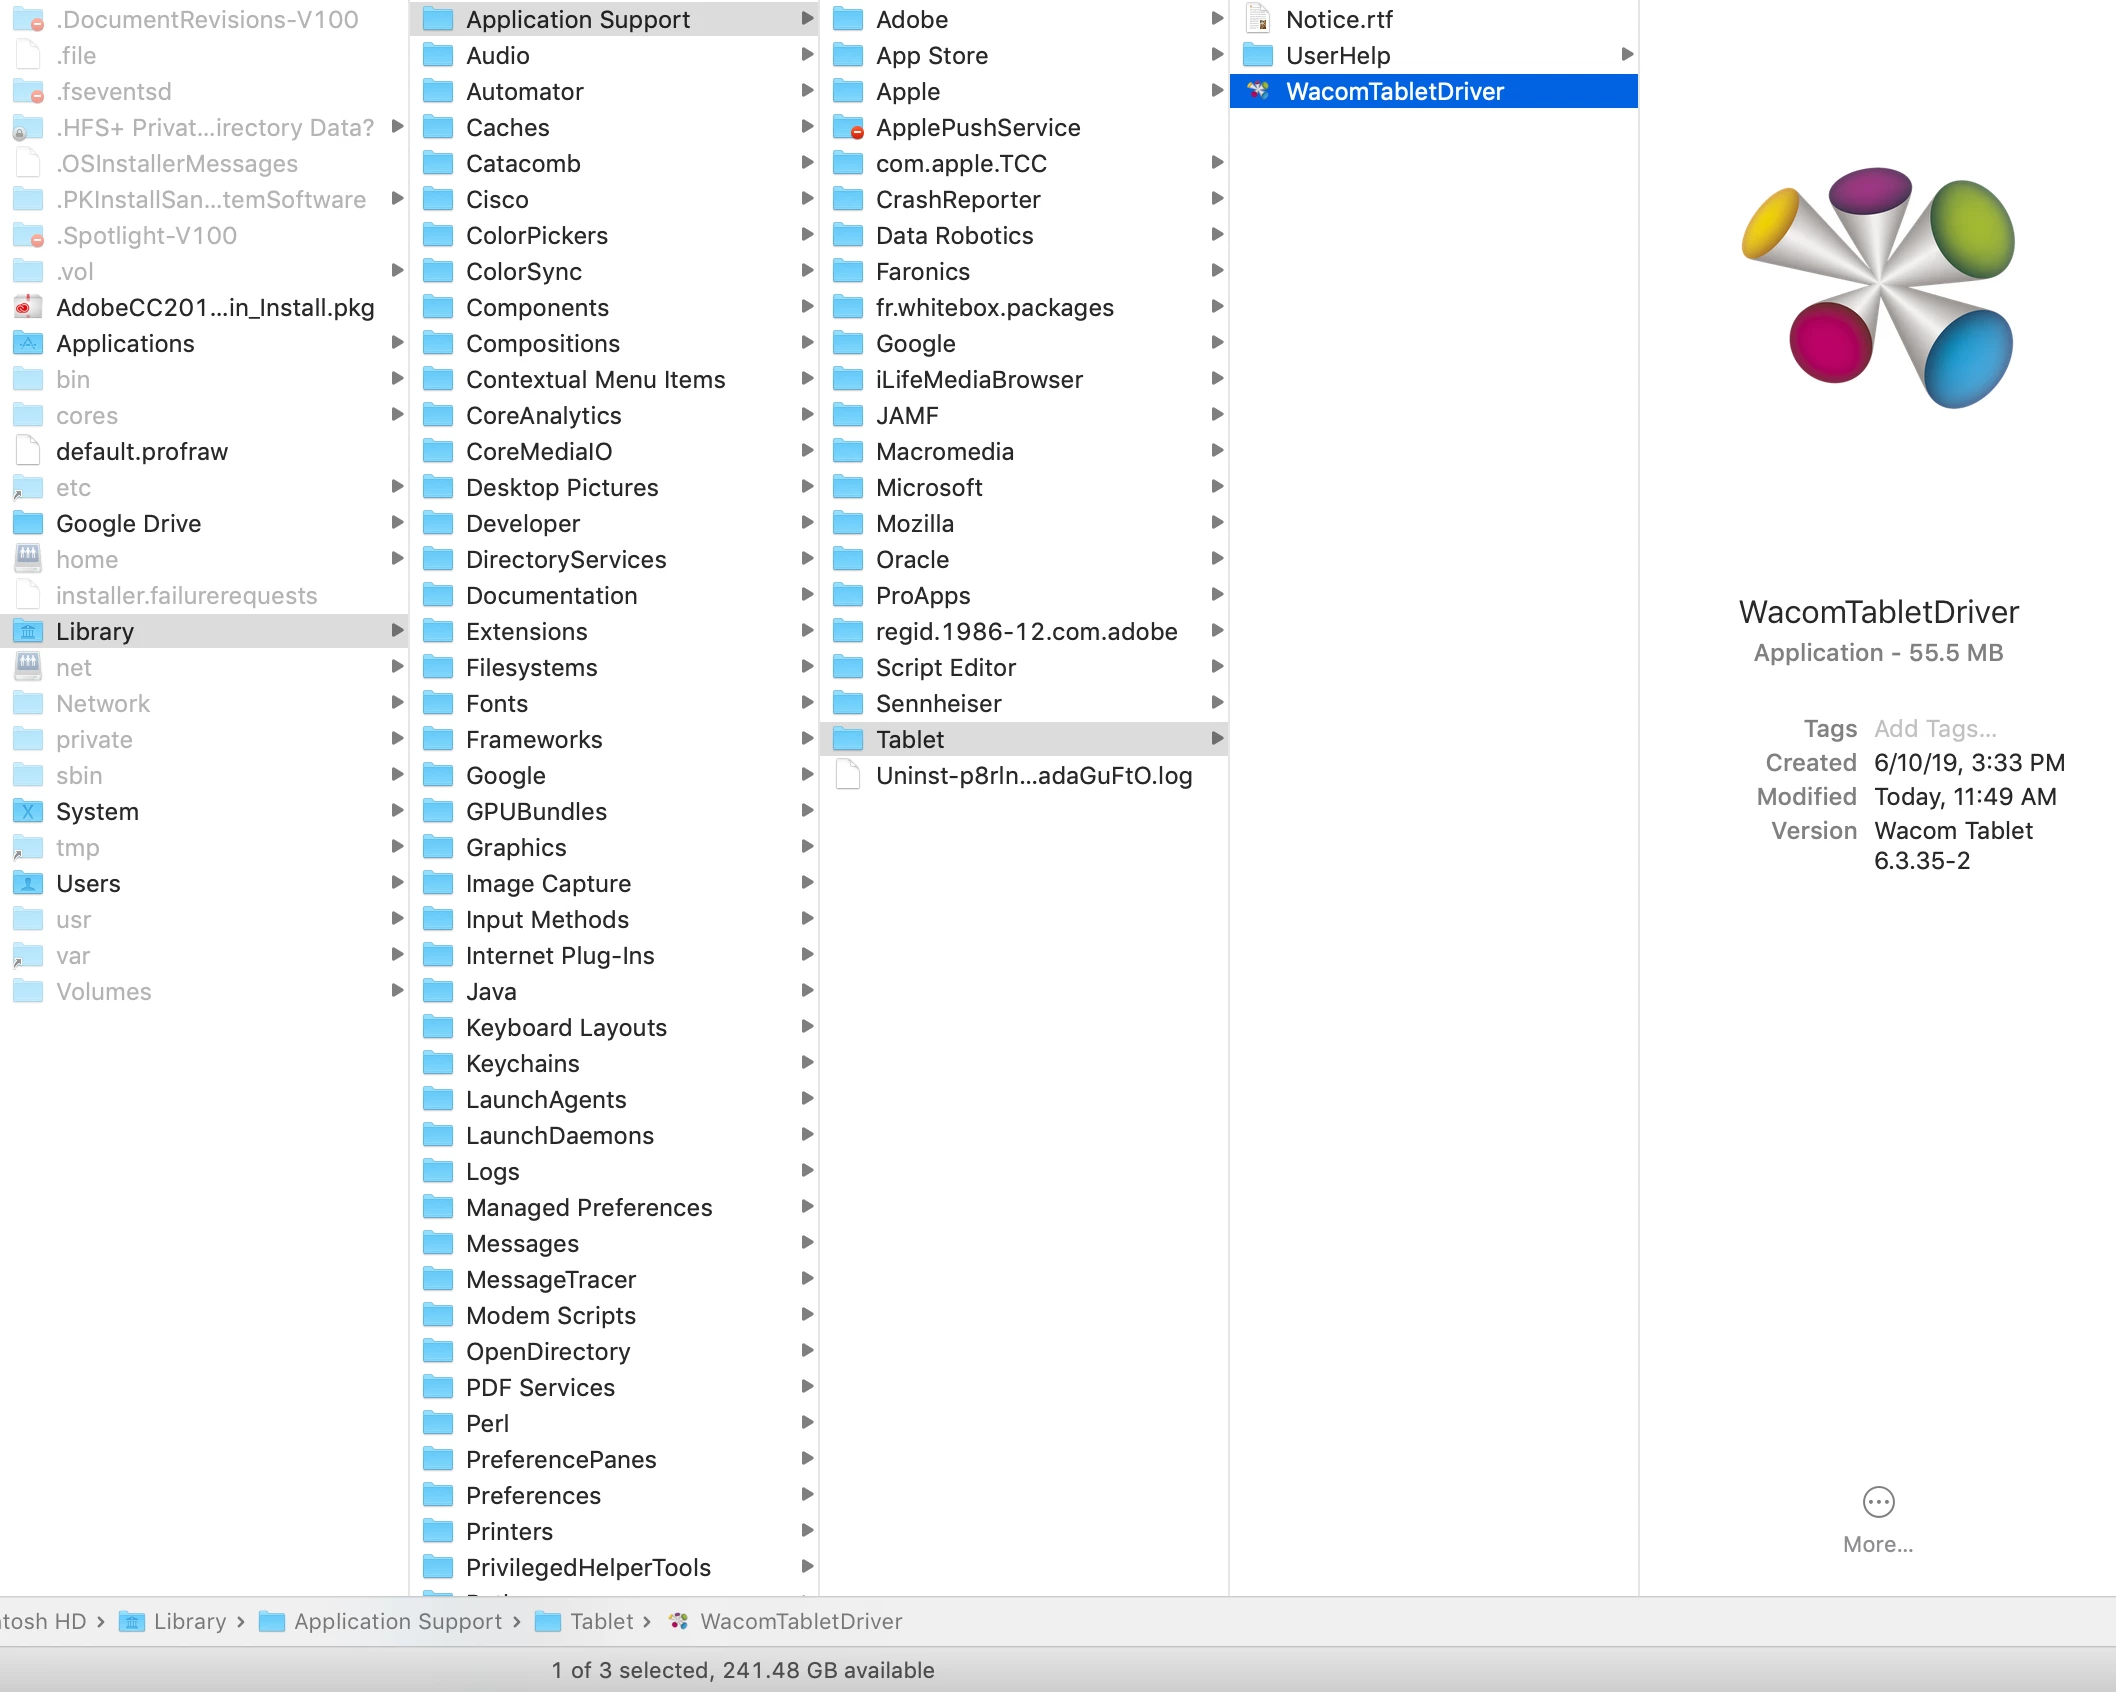Select the PrivilegedHelperTools folder
Screen dimensions: 2116x1692
pos(614,1567)
